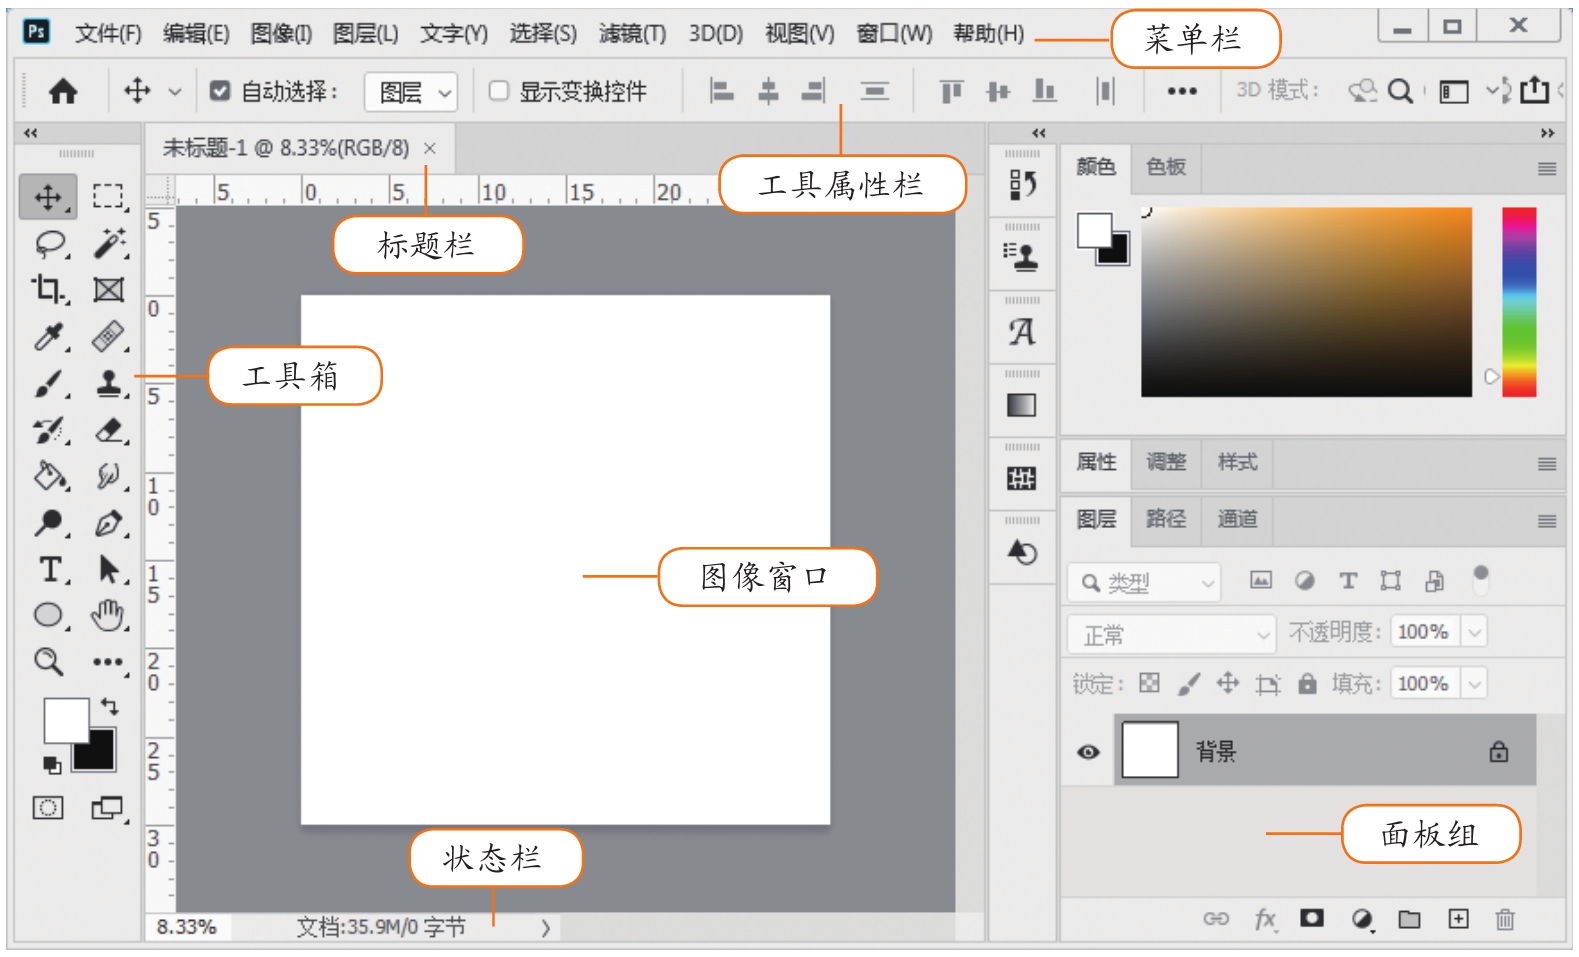Screen dimensions: 1579x957
Task: Select the Spot Healing Brush tool
Action: 109,336
